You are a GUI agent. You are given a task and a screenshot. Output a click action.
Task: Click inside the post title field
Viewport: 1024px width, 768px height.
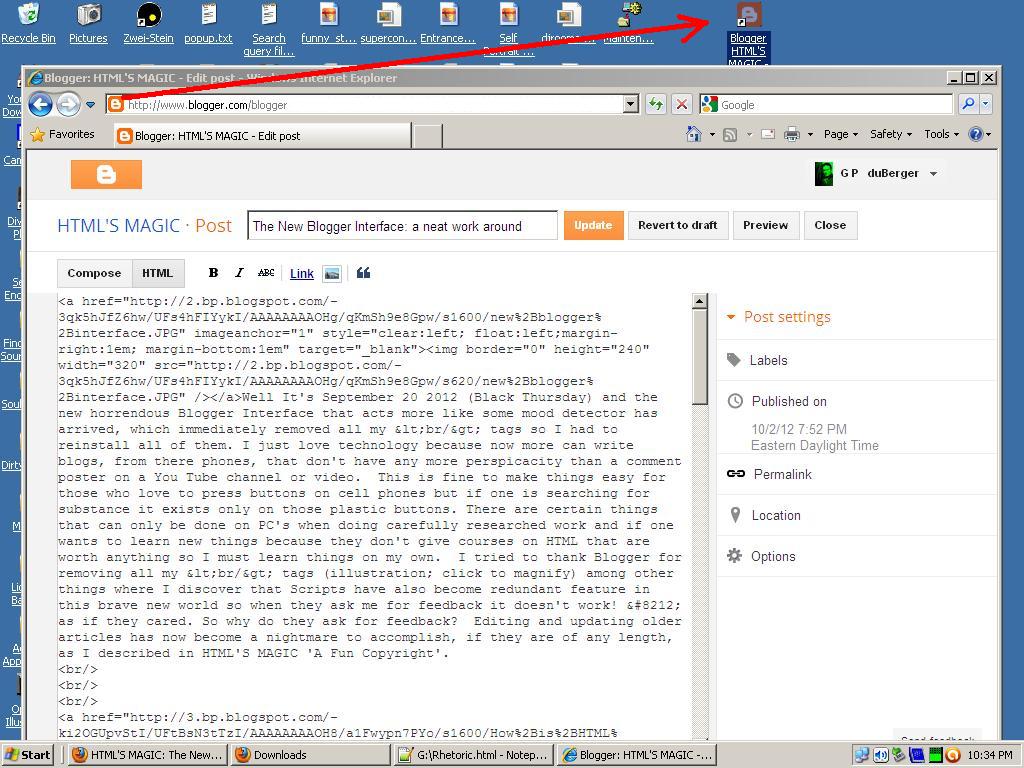pos(402,225)
